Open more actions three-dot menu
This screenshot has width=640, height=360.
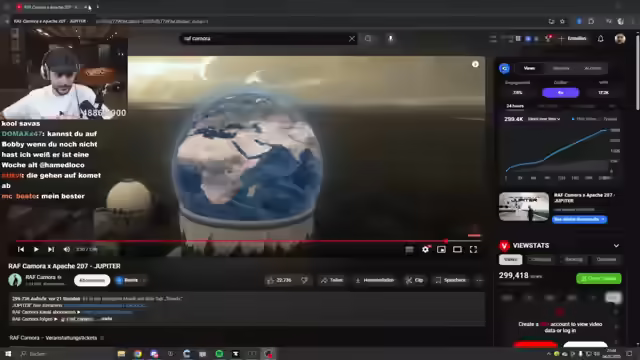pos(479,280)
